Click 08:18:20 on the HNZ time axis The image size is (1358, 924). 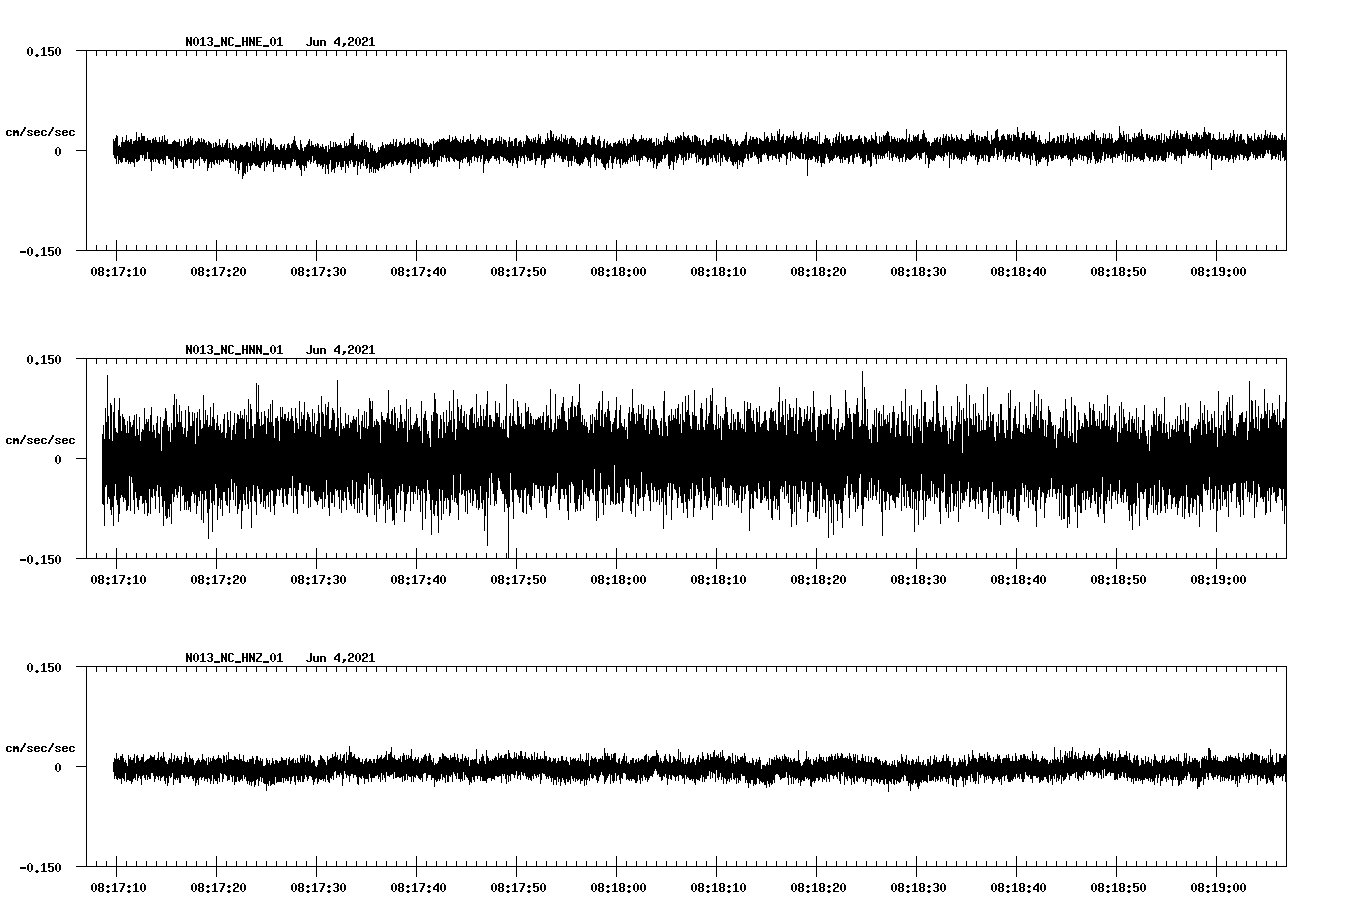pos(818,888)
